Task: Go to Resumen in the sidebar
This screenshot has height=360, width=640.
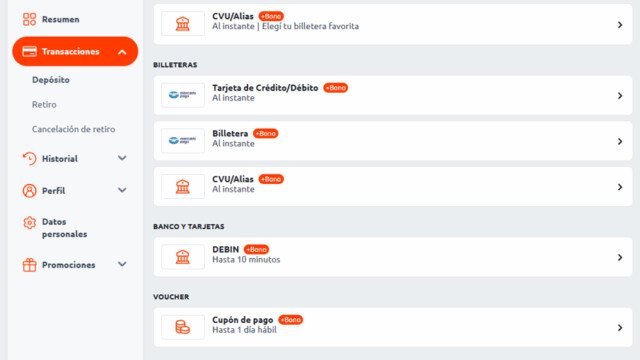Action: tap(61, 19)
